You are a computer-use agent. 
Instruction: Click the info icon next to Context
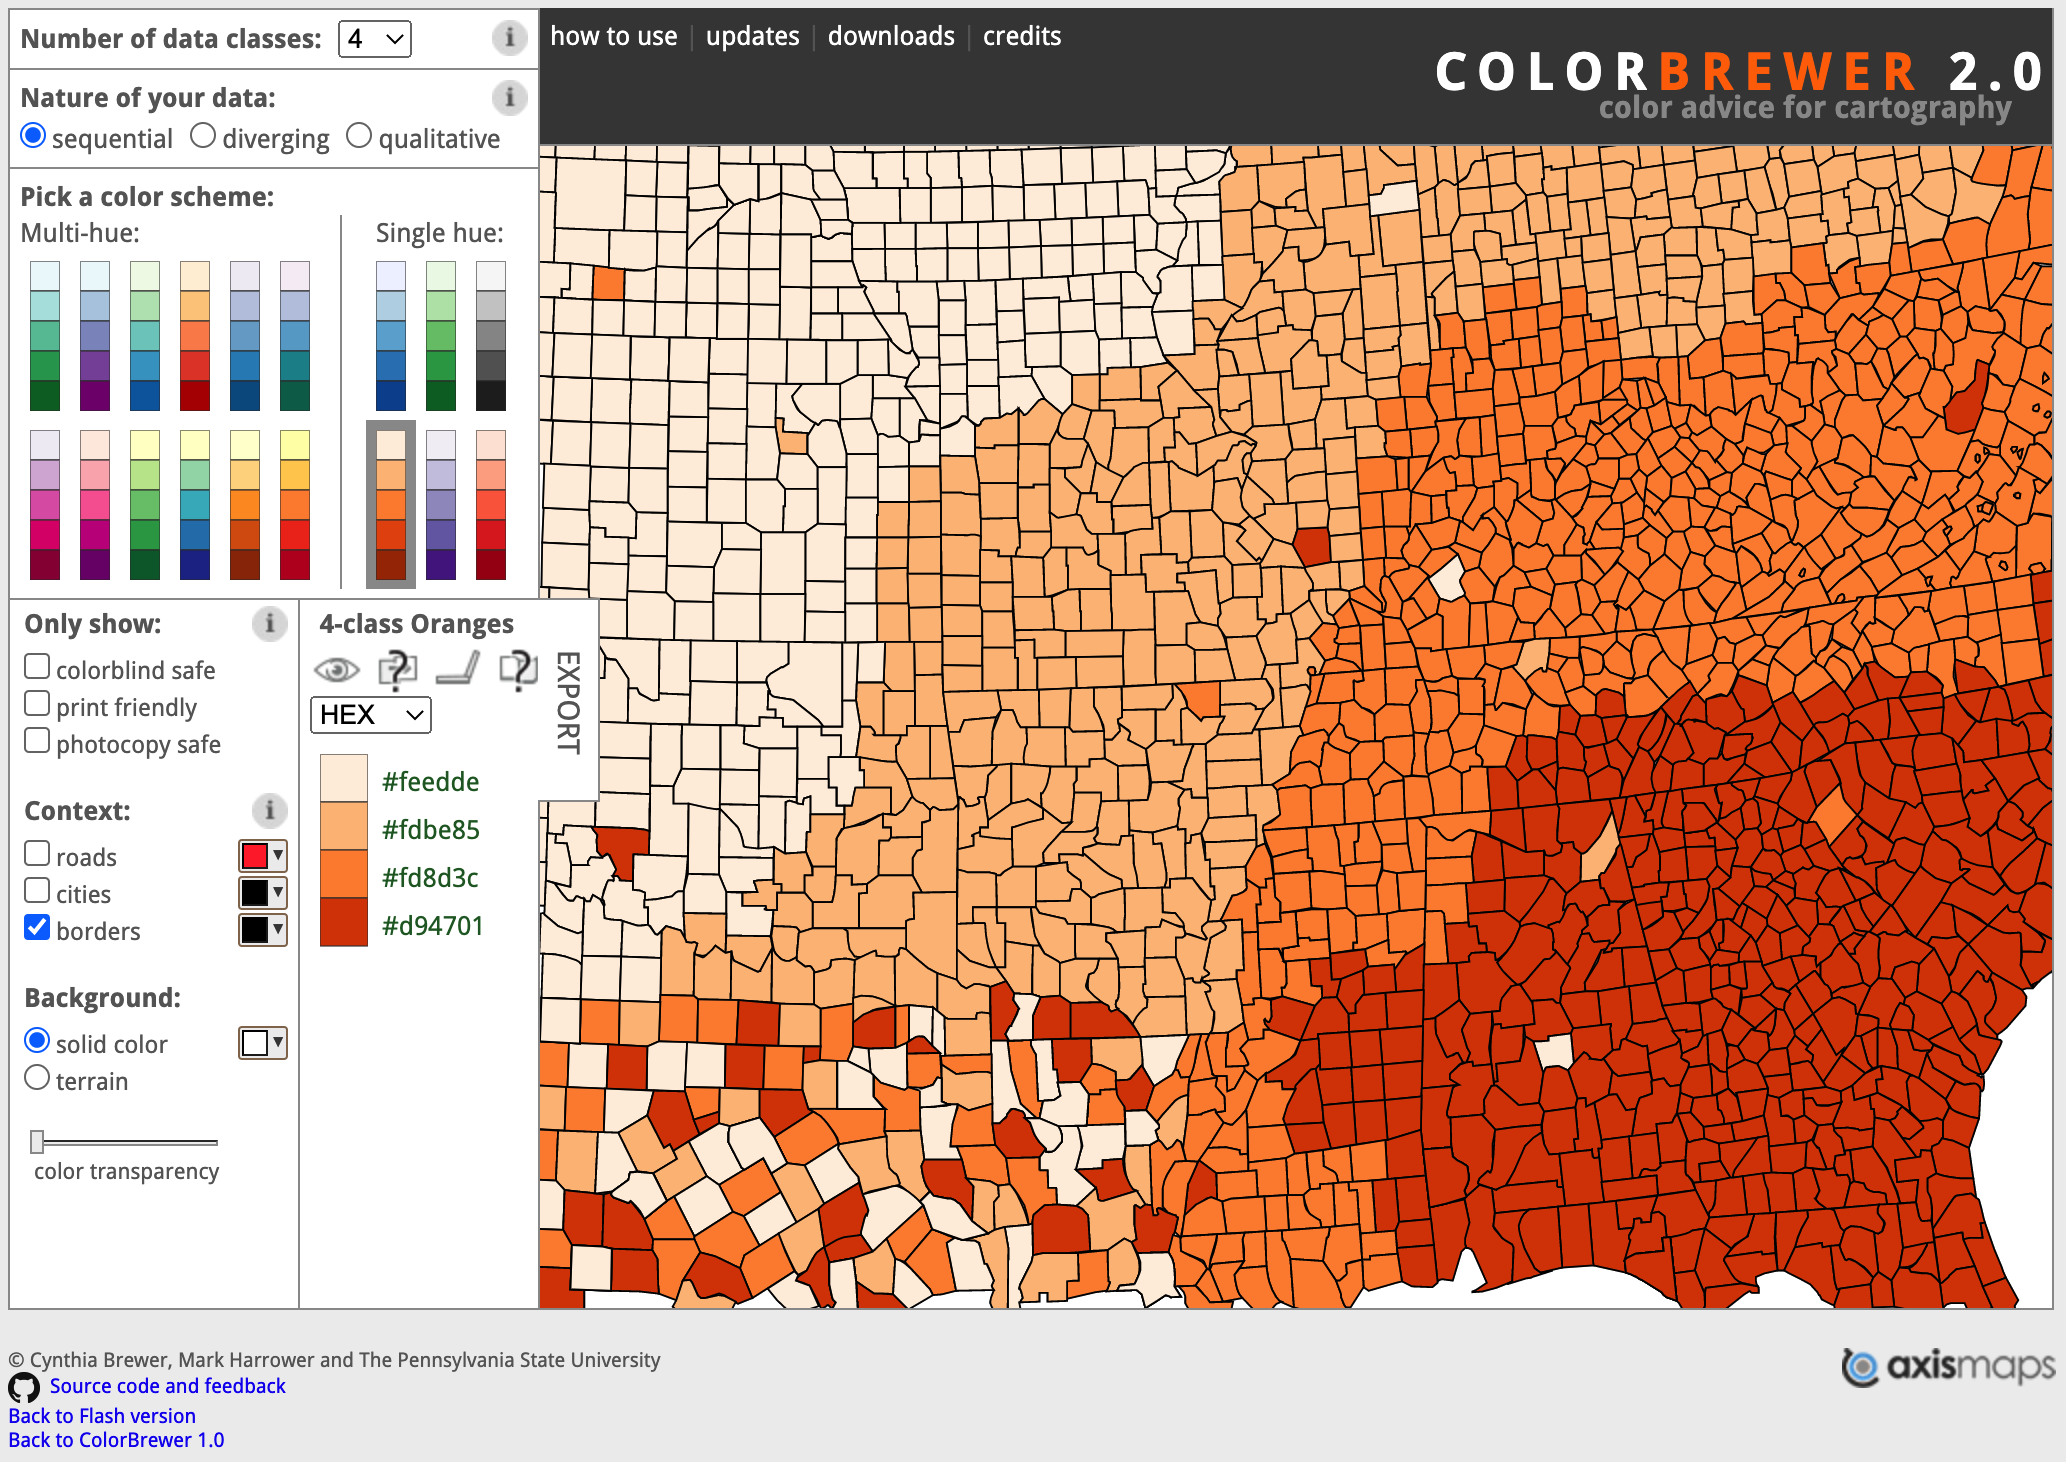pyautogui.click(x=269, y=810)
